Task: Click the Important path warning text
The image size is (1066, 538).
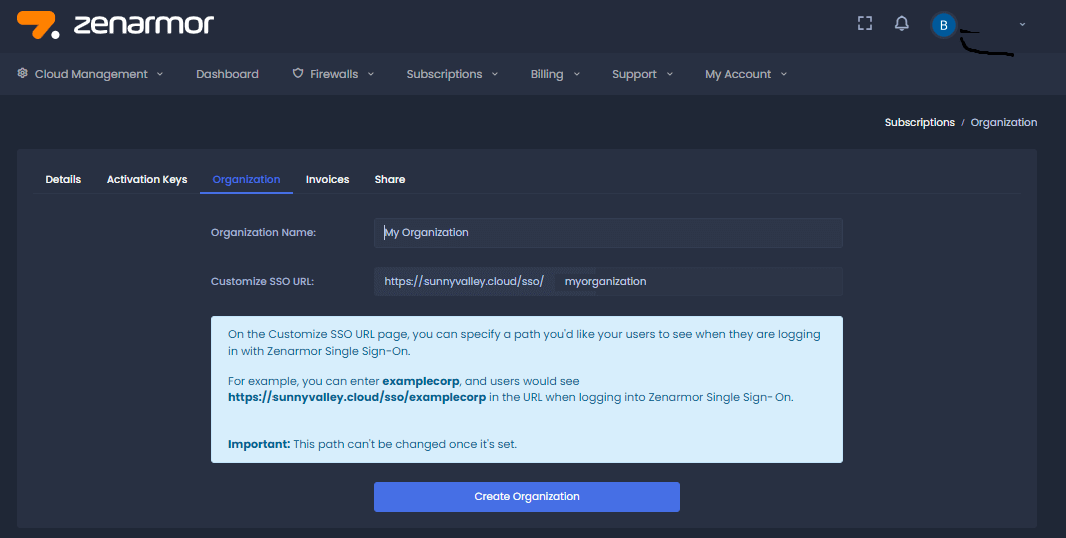Action: 372,444
